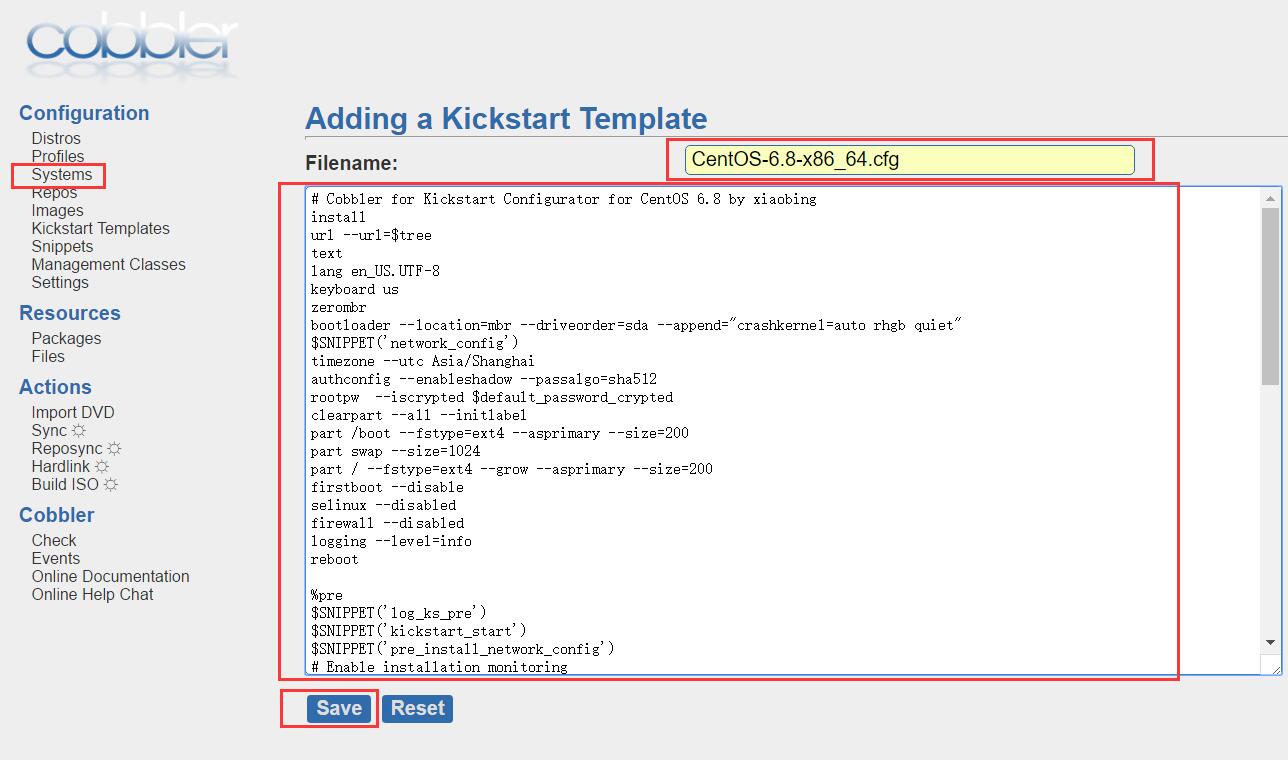Image resolution: width=1288 pixels, height=760 pixels.
Task: Go to the Systems page
Action: tap(62, 174)
